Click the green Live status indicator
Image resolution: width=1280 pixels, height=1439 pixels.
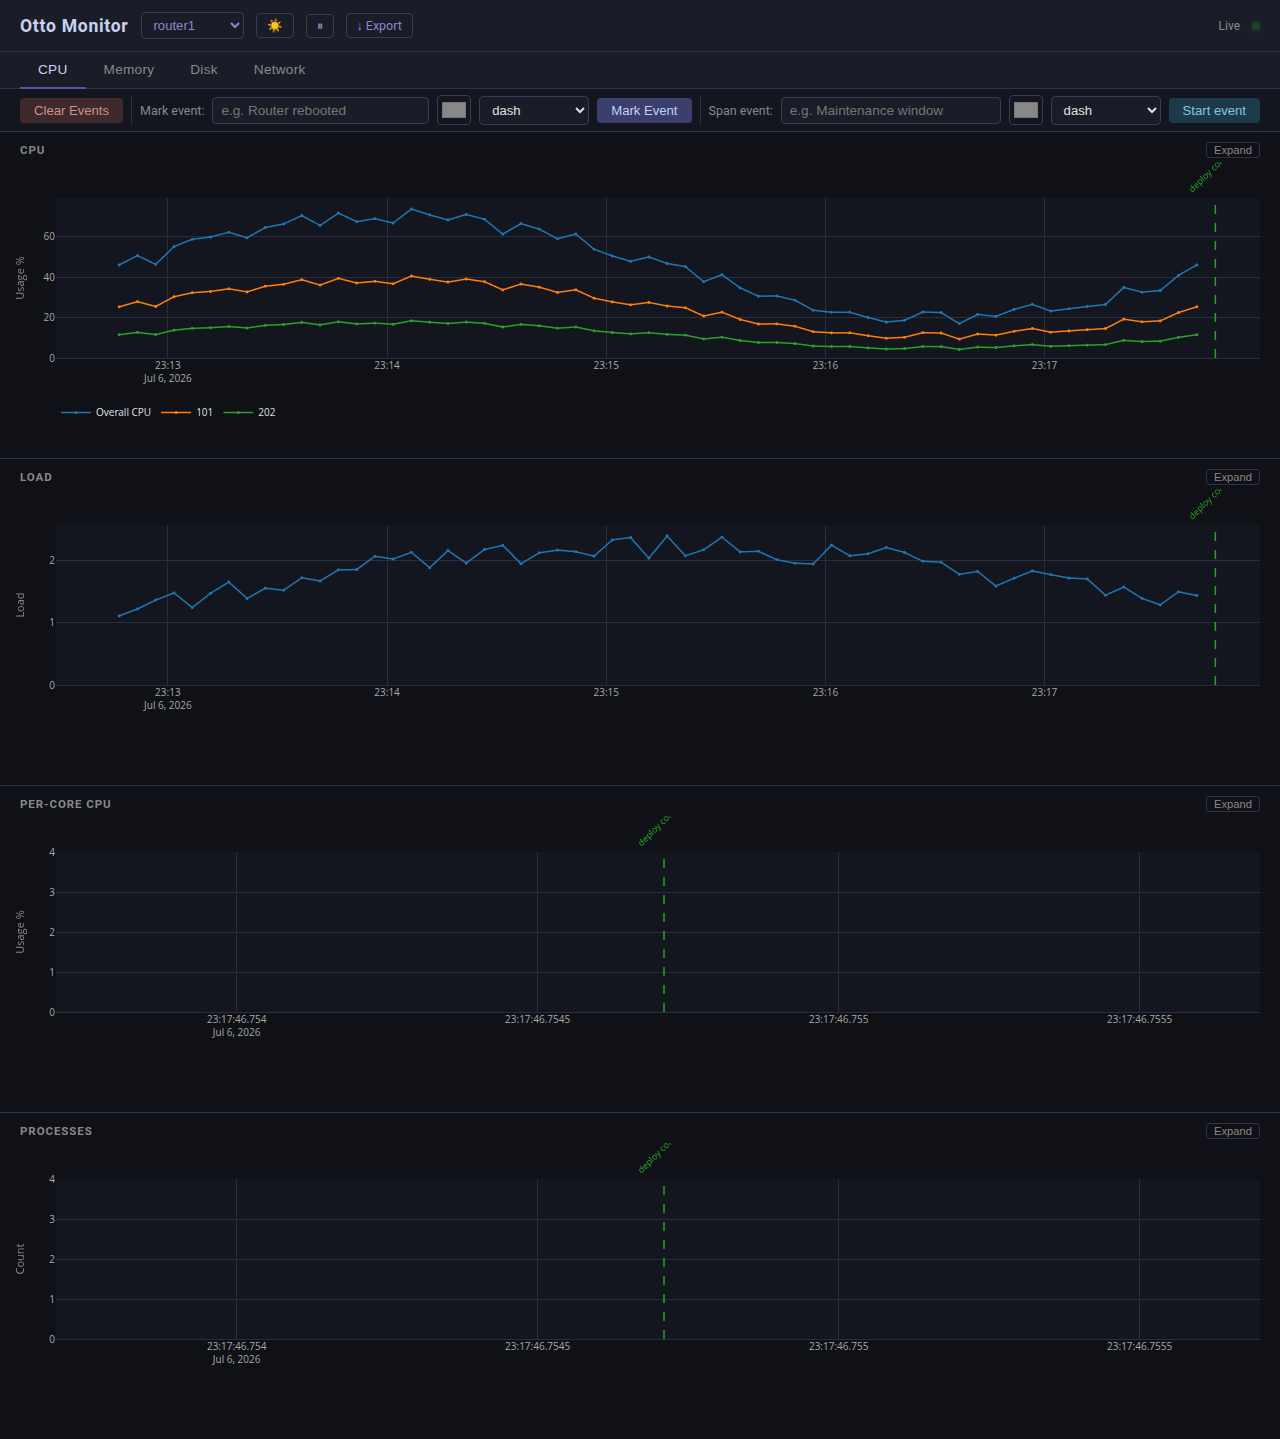[x=1256, y=26]
